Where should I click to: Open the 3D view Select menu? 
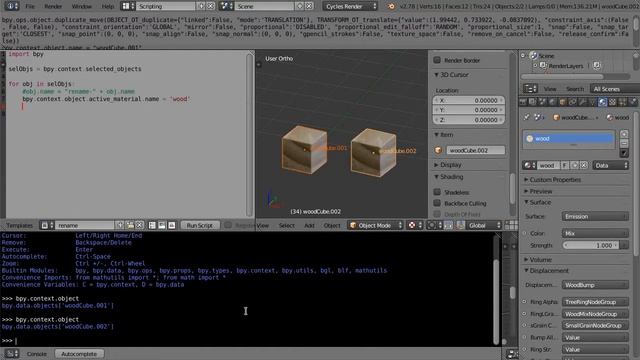click(x=287, y=225)
